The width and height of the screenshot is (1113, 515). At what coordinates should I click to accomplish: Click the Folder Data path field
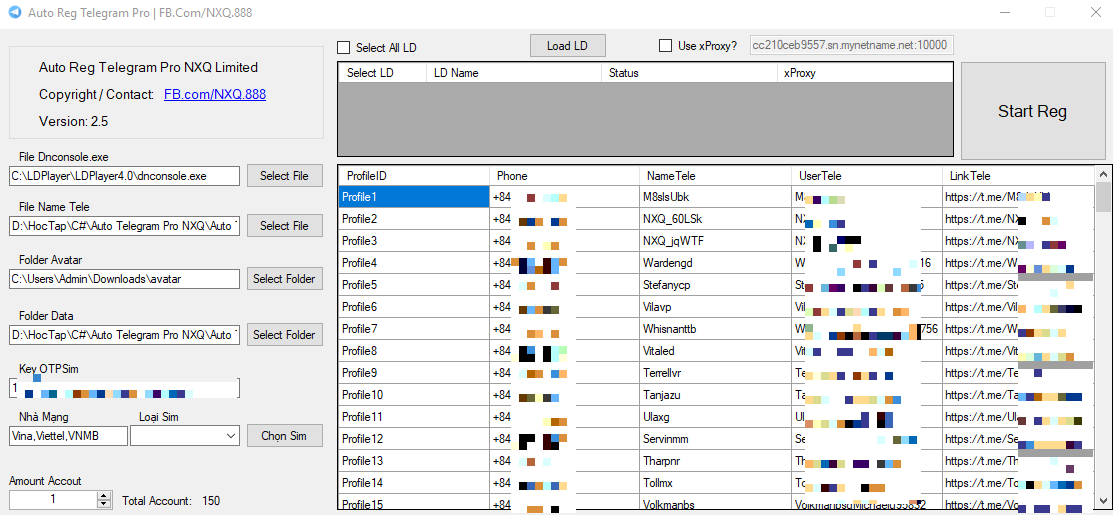coord(125,335)
